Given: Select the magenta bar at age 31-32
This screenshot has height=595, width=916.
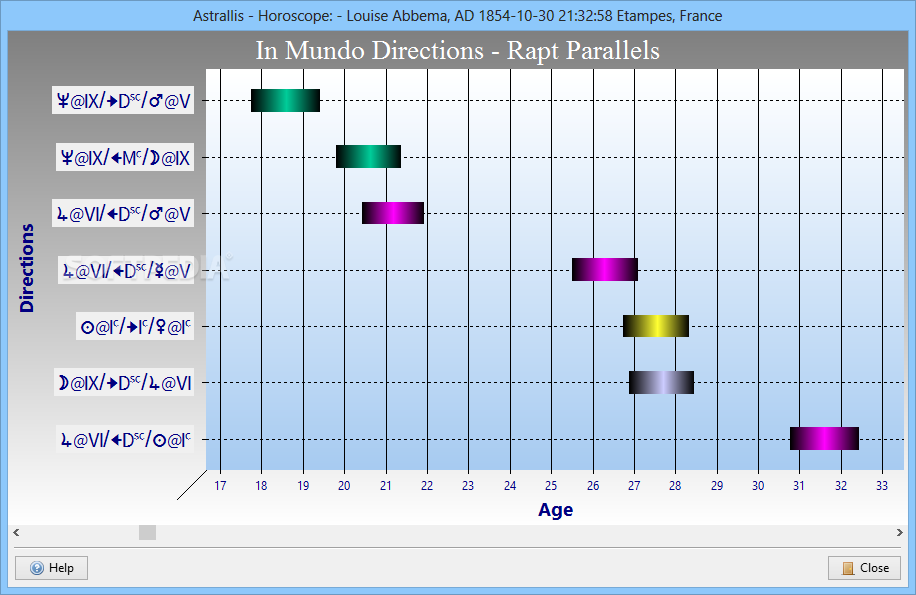Looking at the screenshot, I should (824, 439).
